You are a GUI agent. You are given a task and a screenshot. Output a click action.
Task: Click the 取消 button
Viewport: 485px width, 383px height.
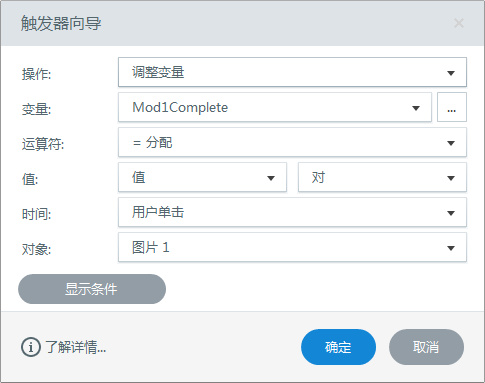(x=426, y=347)
